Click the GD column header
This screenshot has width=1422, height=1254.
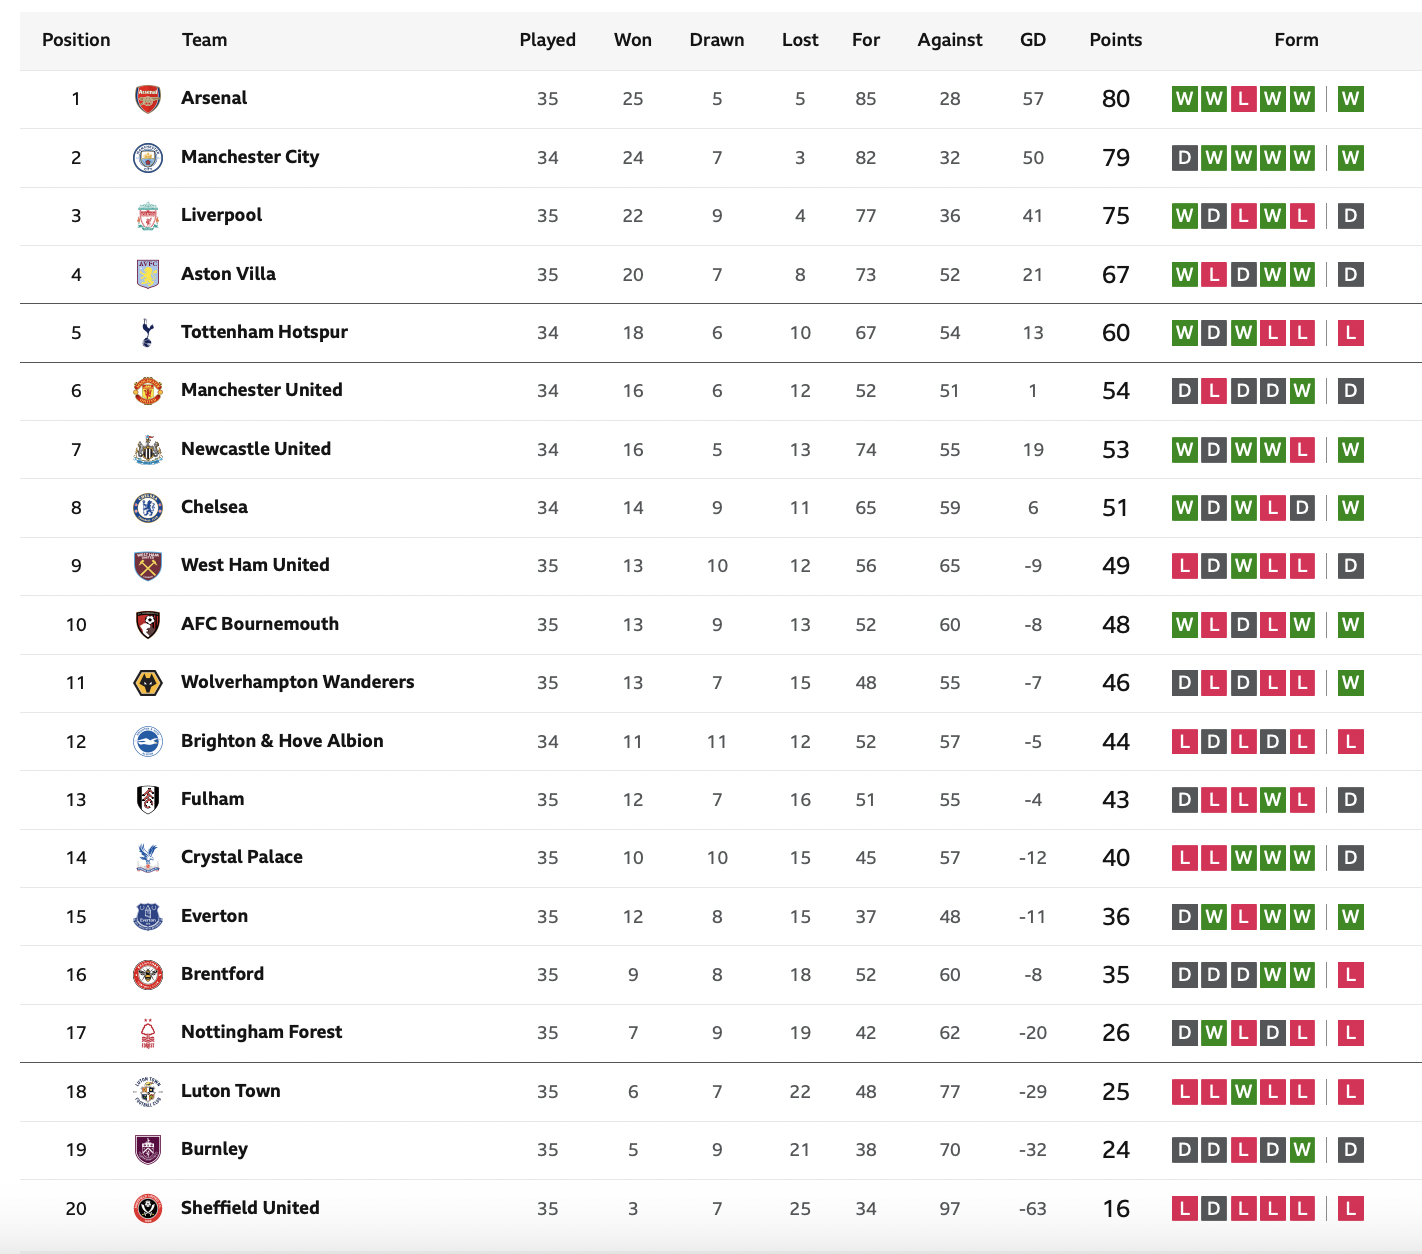[x=1033, y=40]
